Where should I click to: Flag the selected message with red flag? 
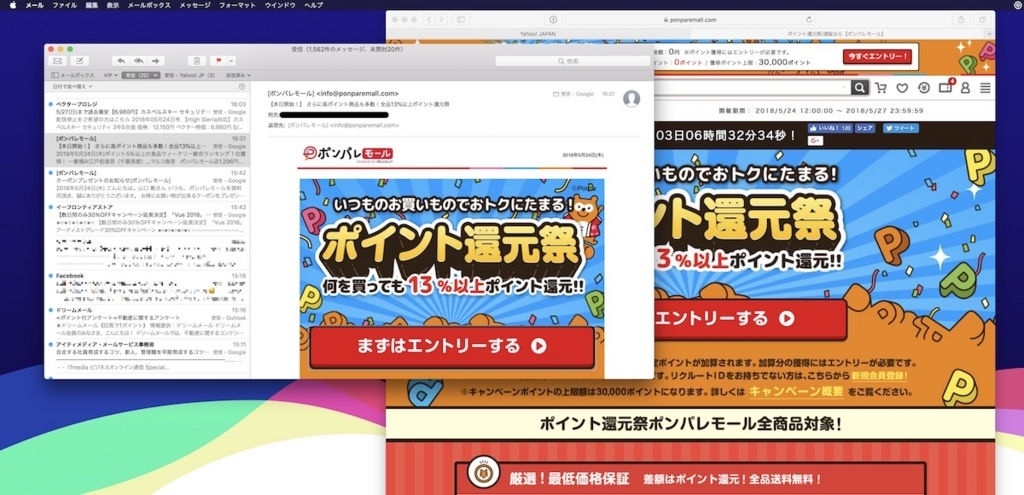click(219, 61)
